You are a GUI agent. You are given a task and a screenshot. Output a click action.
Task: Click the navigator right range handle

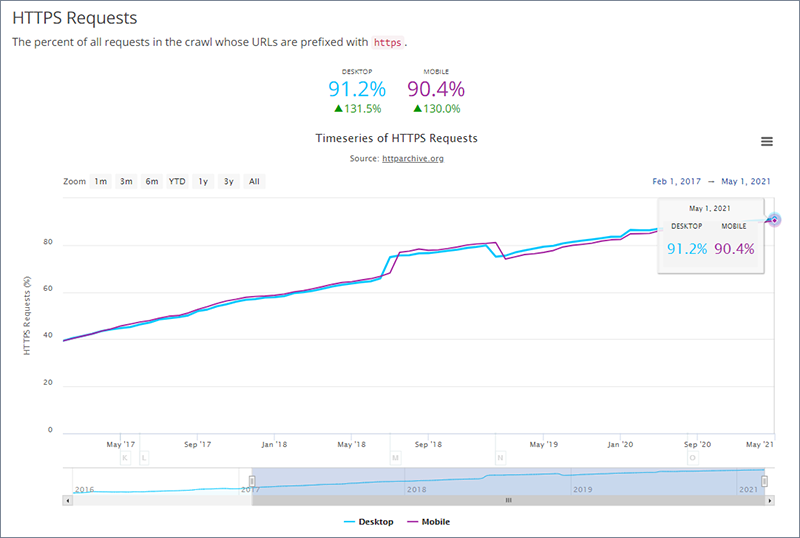point(764,481)
